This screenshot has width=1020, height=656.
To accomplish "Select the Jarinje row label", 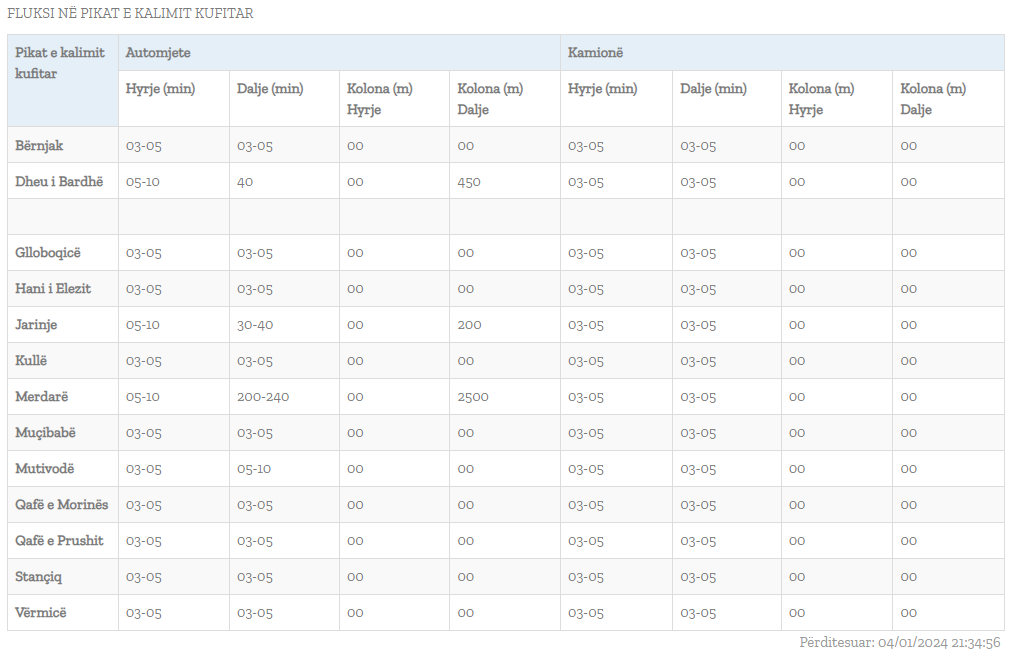I will pos(36,325).
